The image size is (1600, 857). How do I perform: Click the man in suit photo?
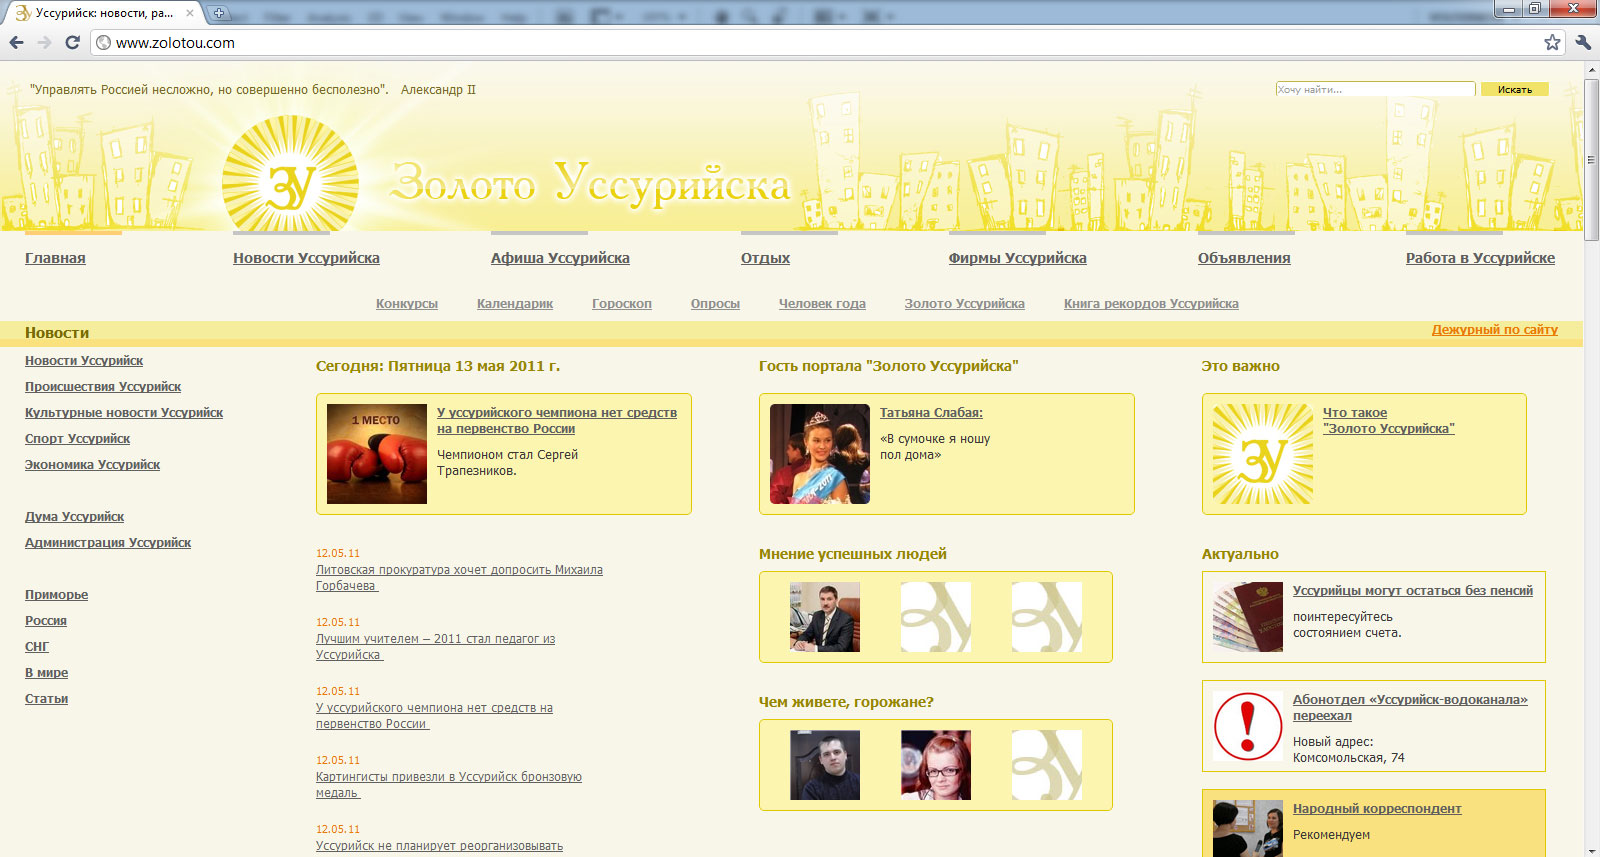[825, 617]
